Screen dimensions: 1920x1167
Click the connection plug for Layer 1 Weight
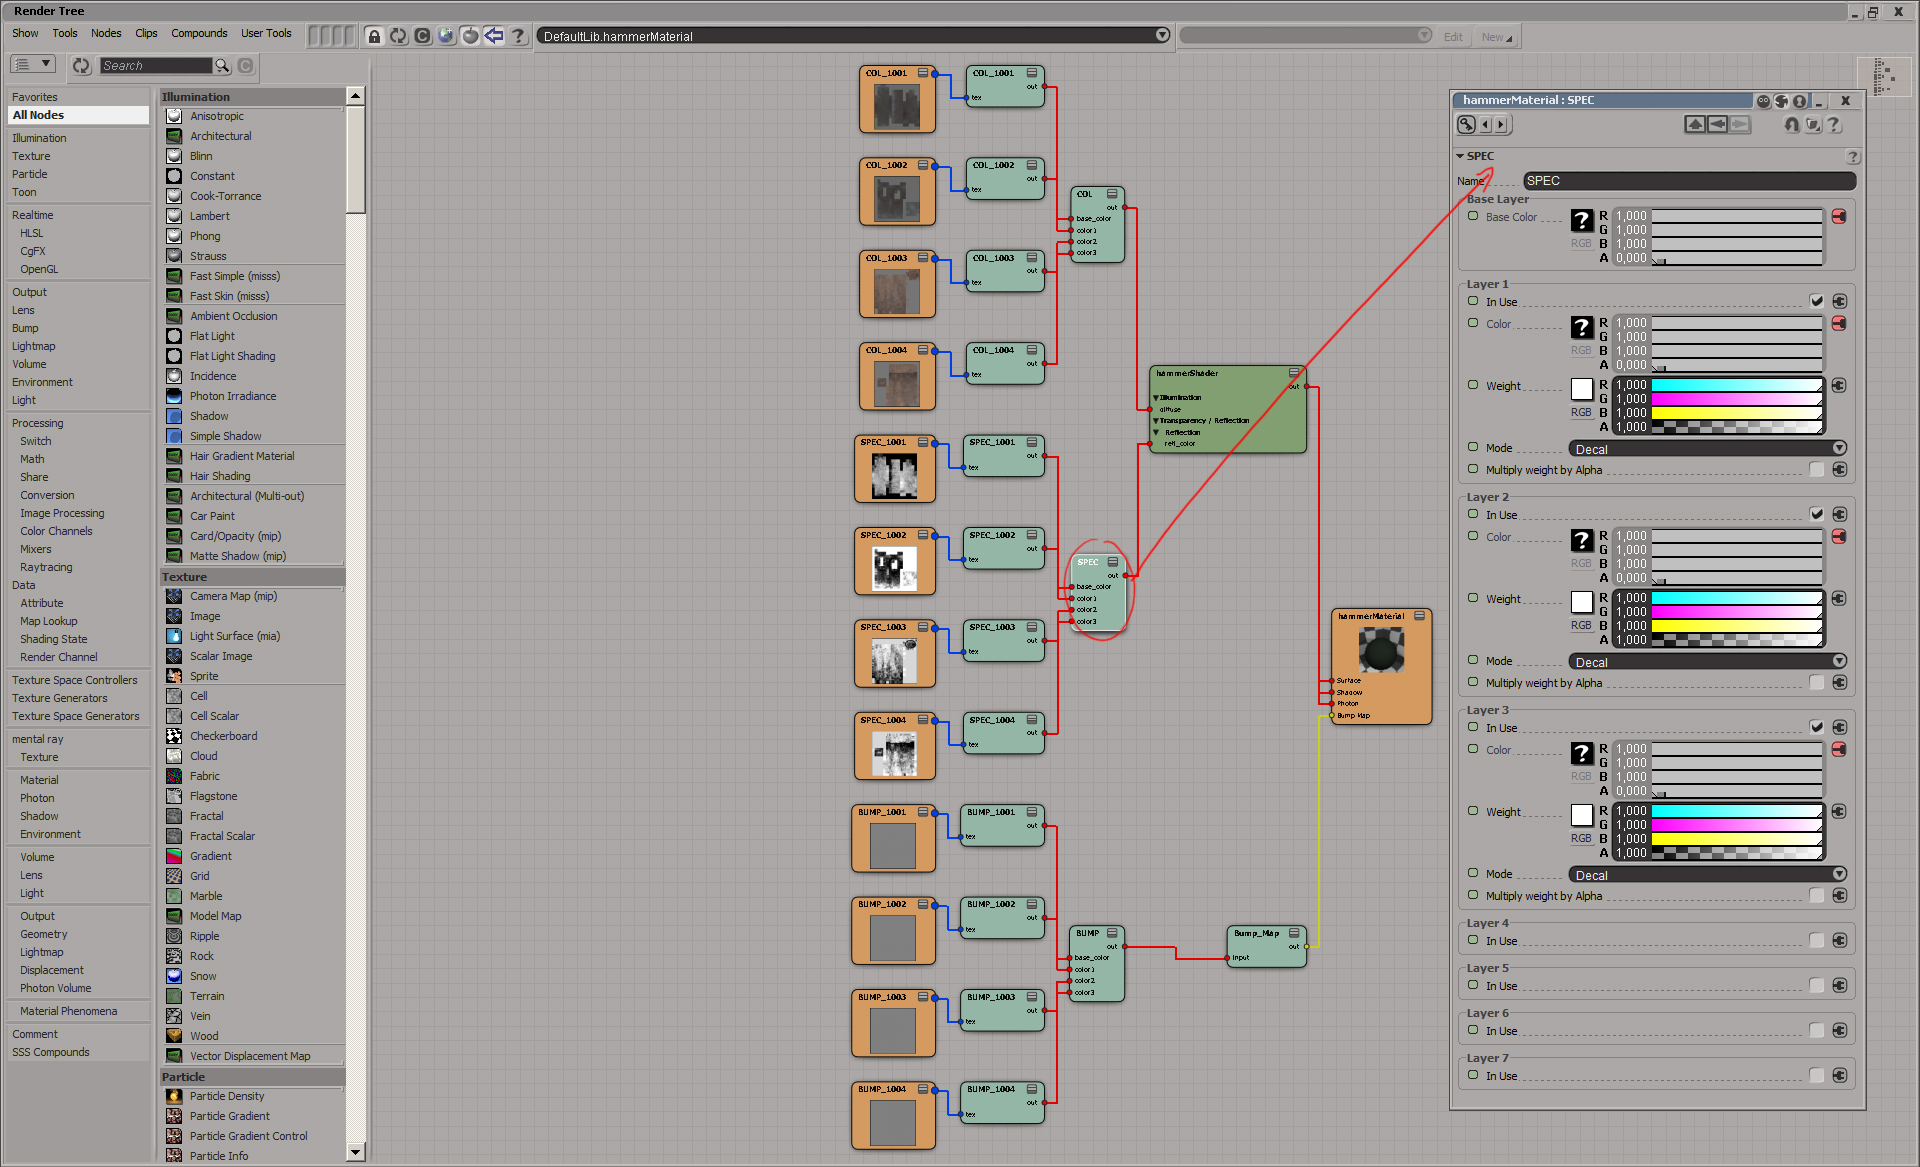pyautogui.click(x=1839, y=386)
